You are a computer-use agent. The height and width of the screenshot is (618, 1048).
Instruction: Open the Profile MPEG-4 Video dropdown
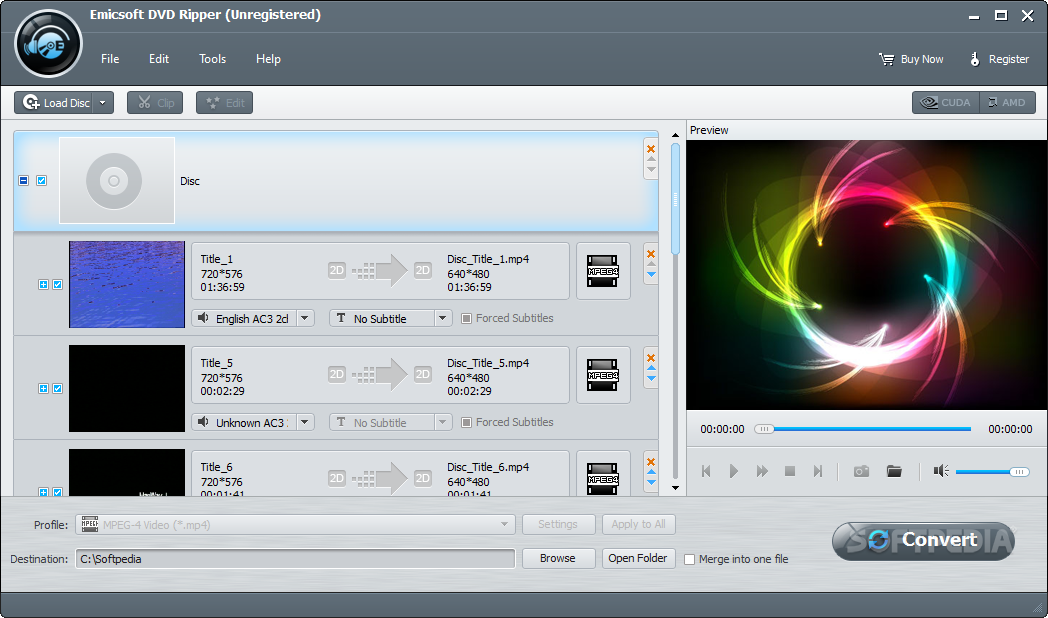pyautogui.click(x=295, y=524)
